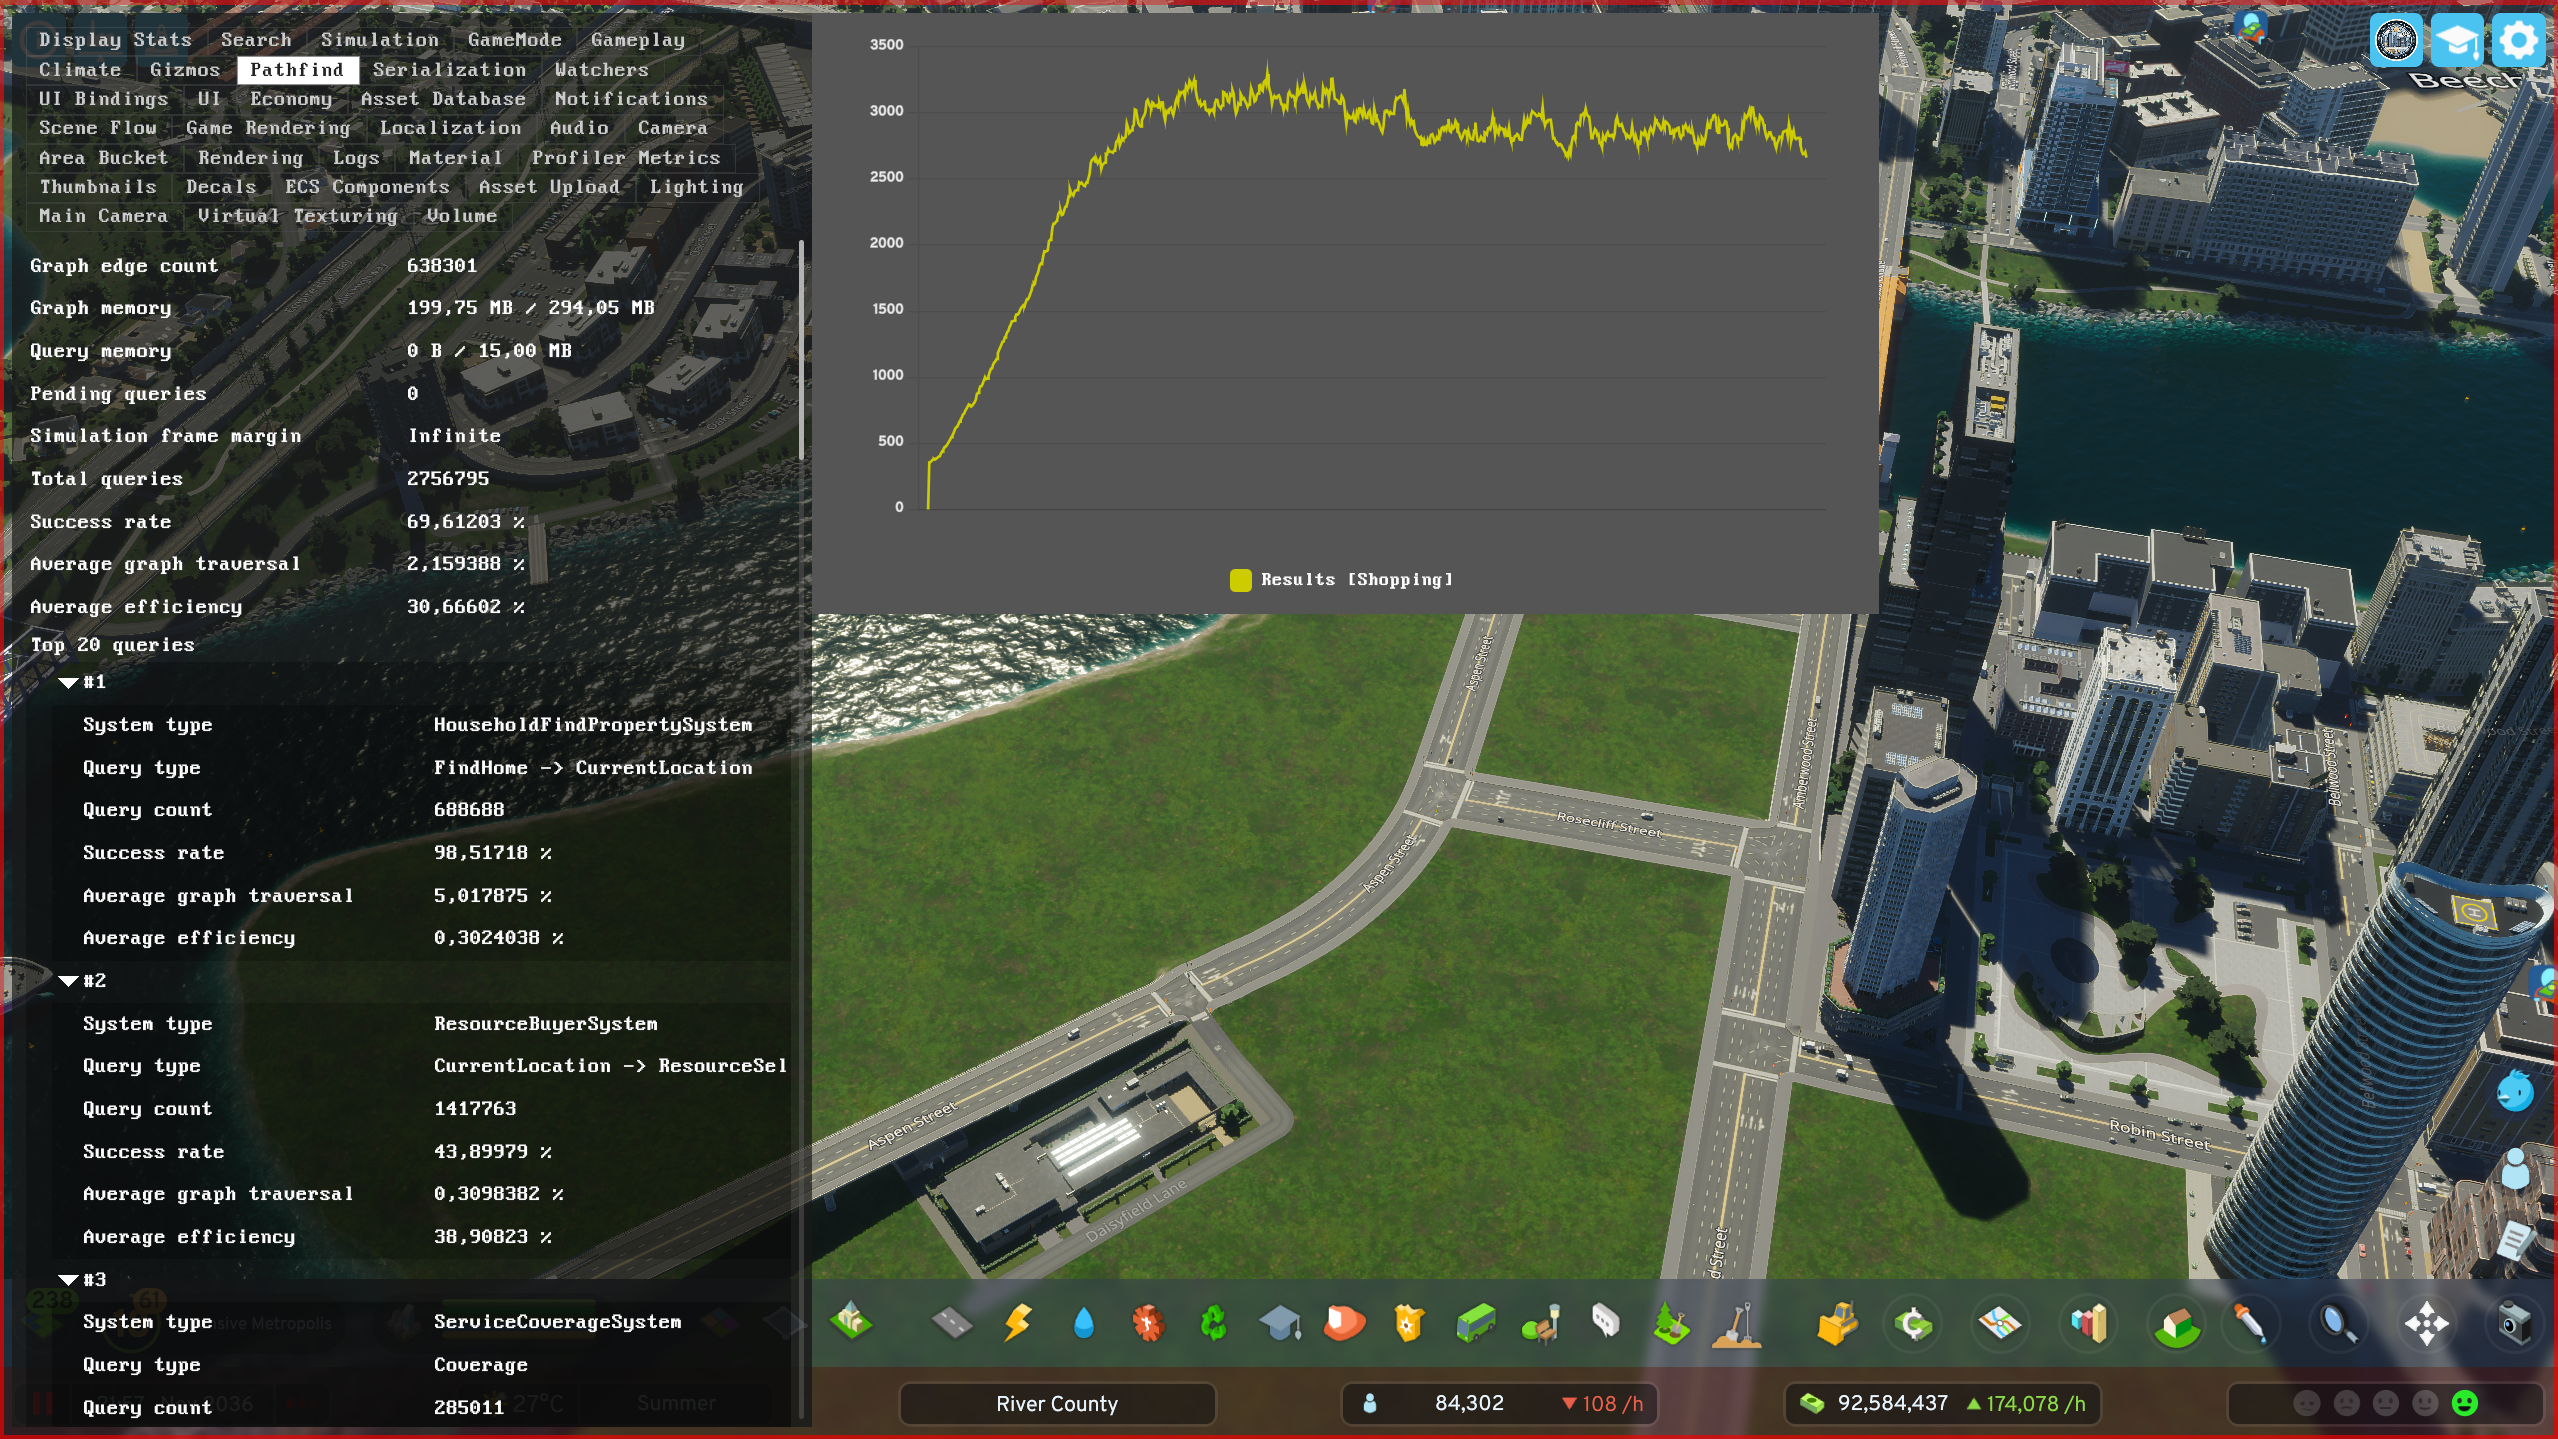Open the Garbage Management recycle icon
Screen dimensions: 2558x1439
click(1213, 1323)
